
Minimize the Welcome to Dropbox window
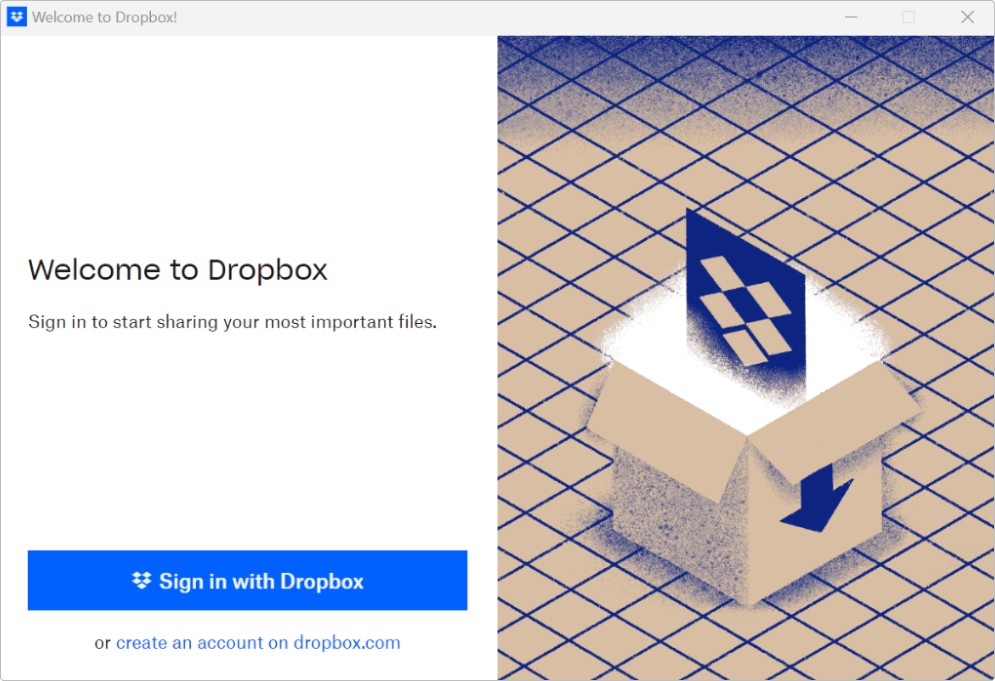pyautogui.click(x=851, y=17)
